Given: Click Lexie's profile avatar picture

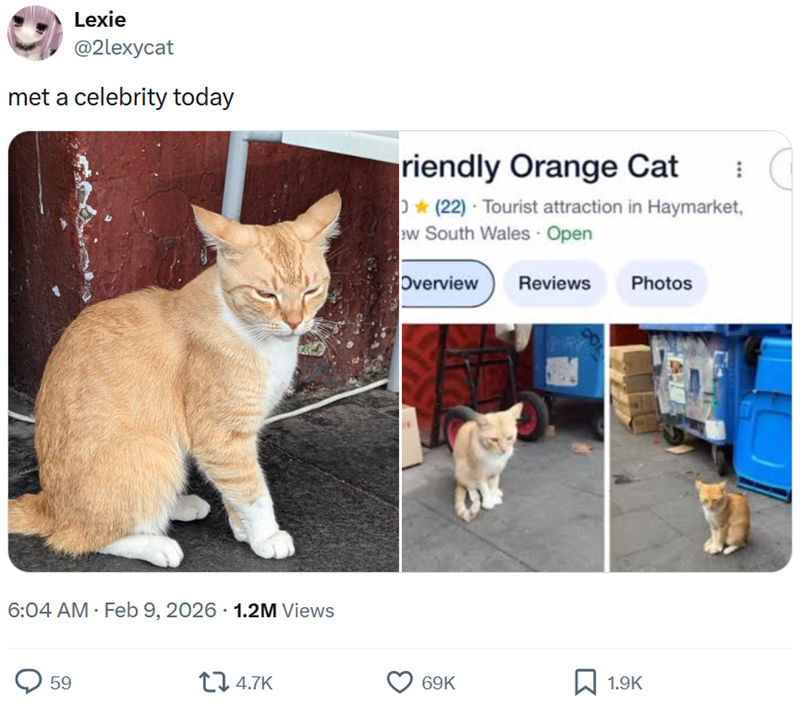Looking at the screenshot, I should [x=35, y=33].
